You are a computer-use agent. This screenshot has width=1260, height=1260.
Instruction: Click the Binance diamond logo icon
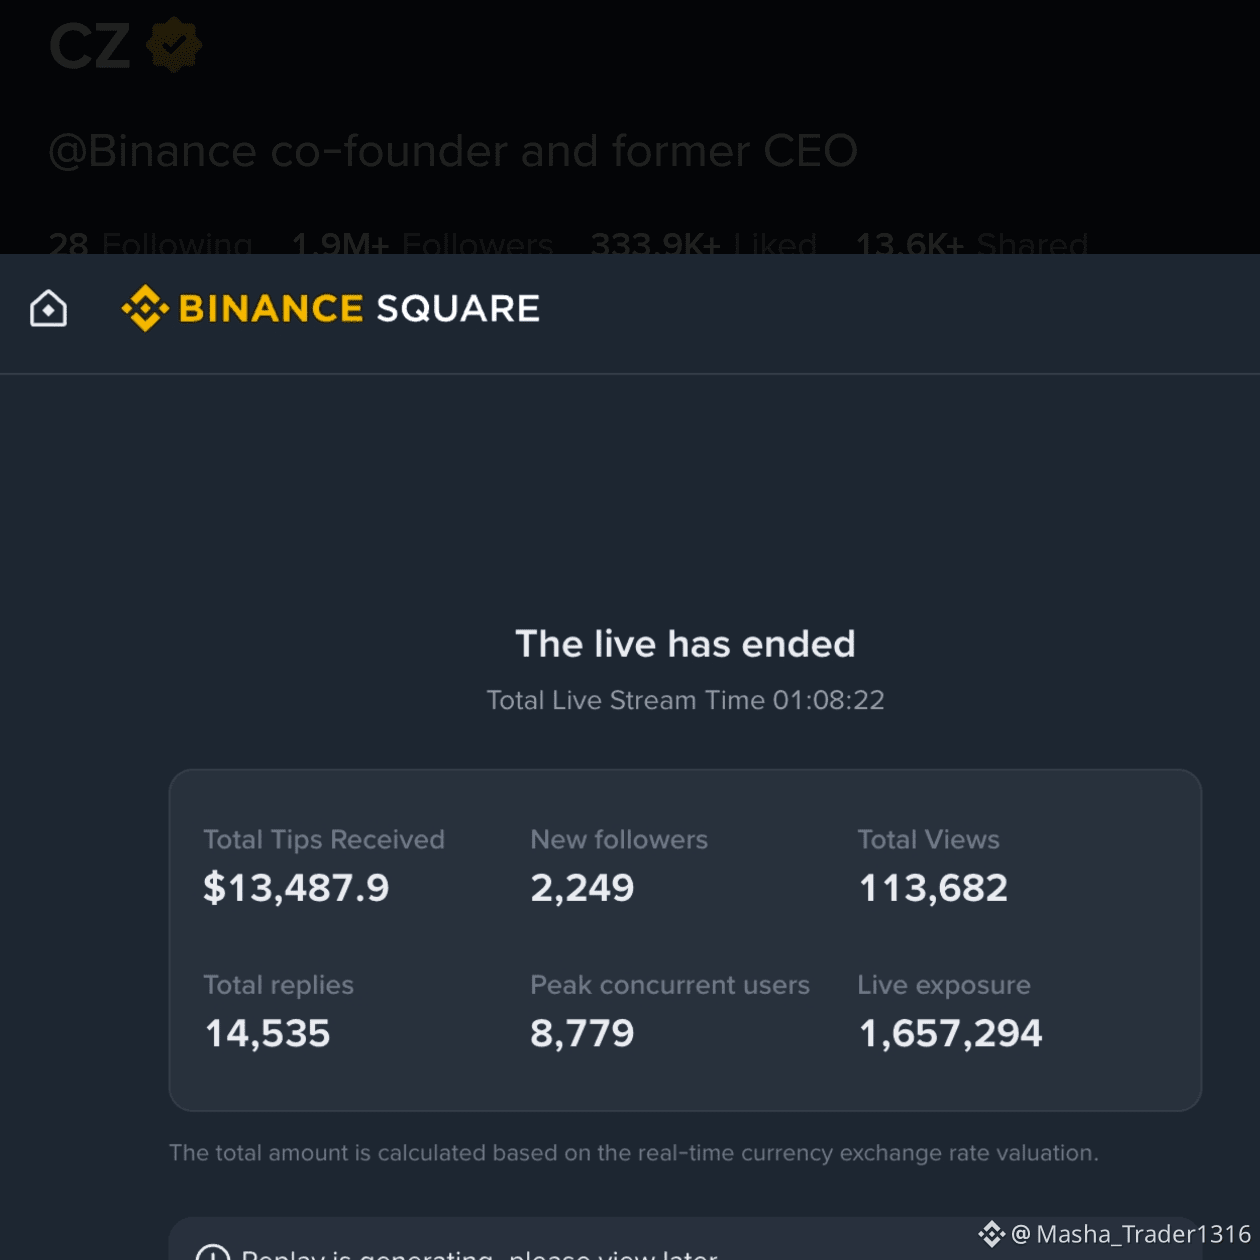(x=145, y=308)
